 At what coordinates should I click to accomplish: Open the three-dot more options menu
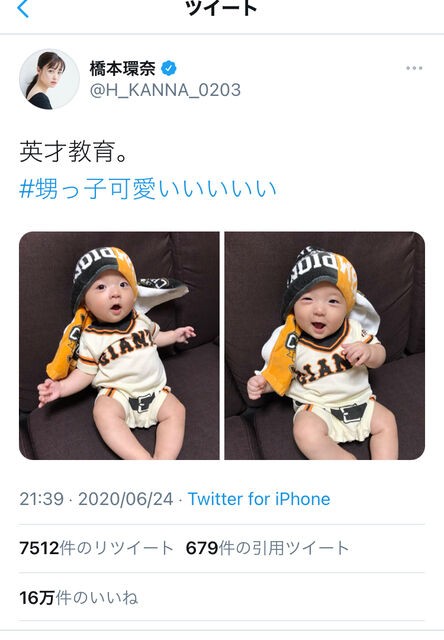[x=414, y=68]
